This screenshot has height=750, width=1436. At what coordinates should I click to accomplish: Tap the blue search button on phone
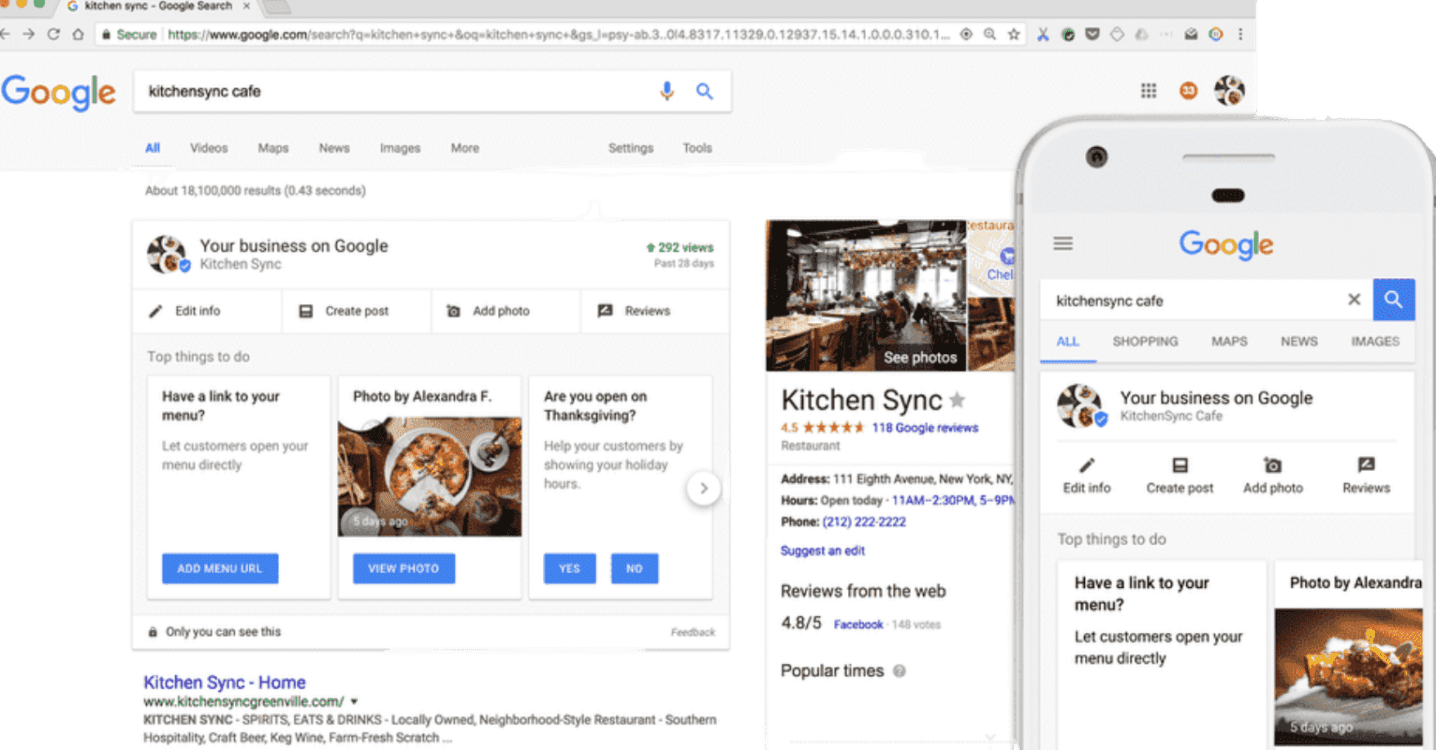point(1394,299)
